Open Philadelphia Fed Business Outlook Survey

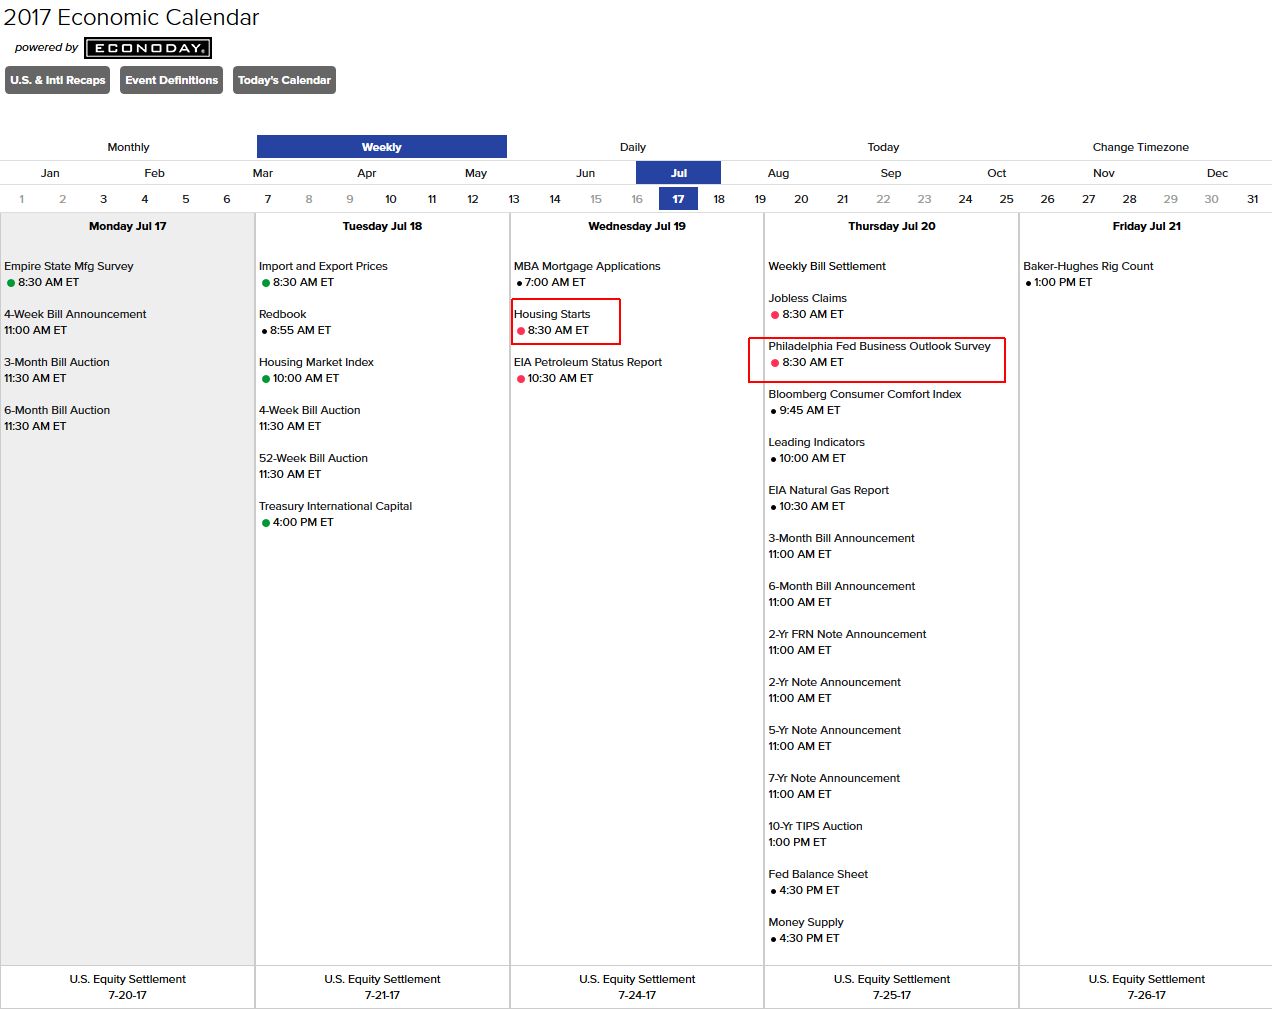tap(879, 346)
